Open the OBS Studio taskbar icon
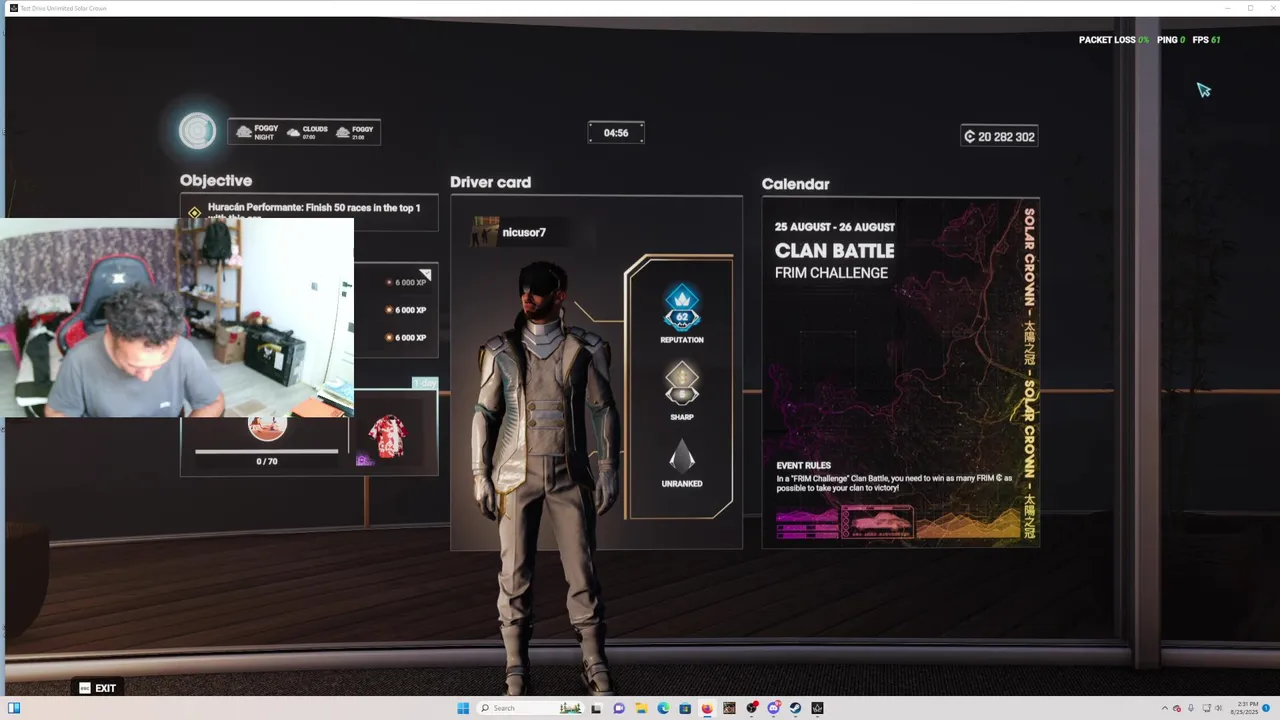 pyautogui.click(x=751, y=708)
